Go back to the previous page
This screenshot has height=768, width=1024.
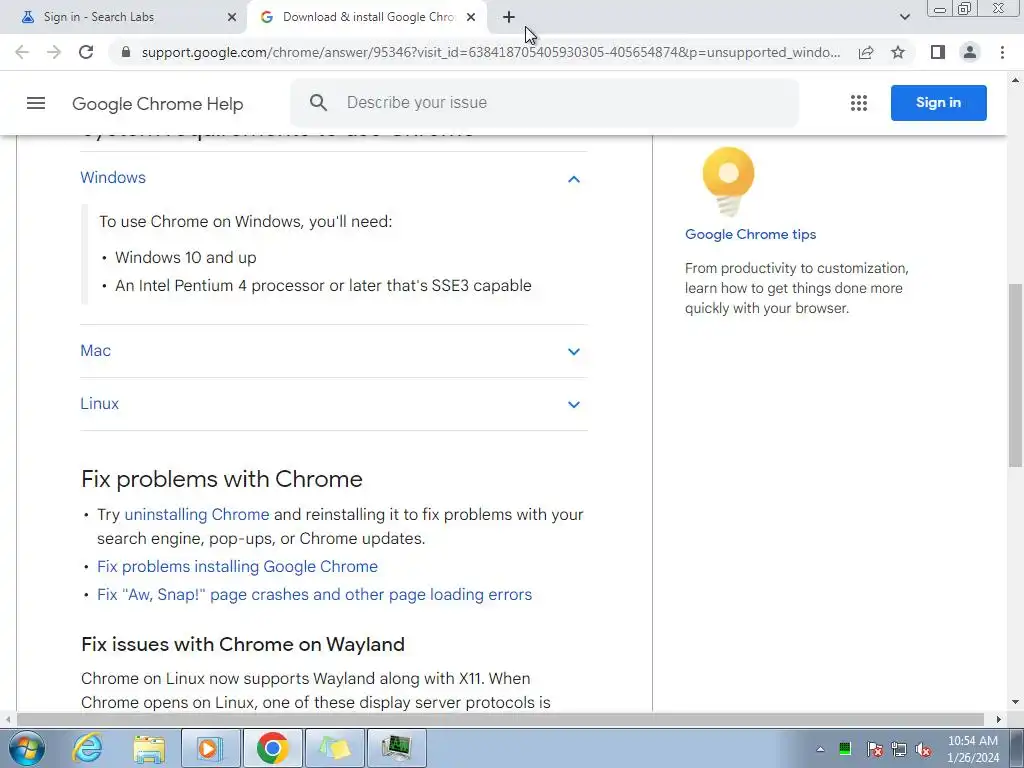(x=22, y=52)
